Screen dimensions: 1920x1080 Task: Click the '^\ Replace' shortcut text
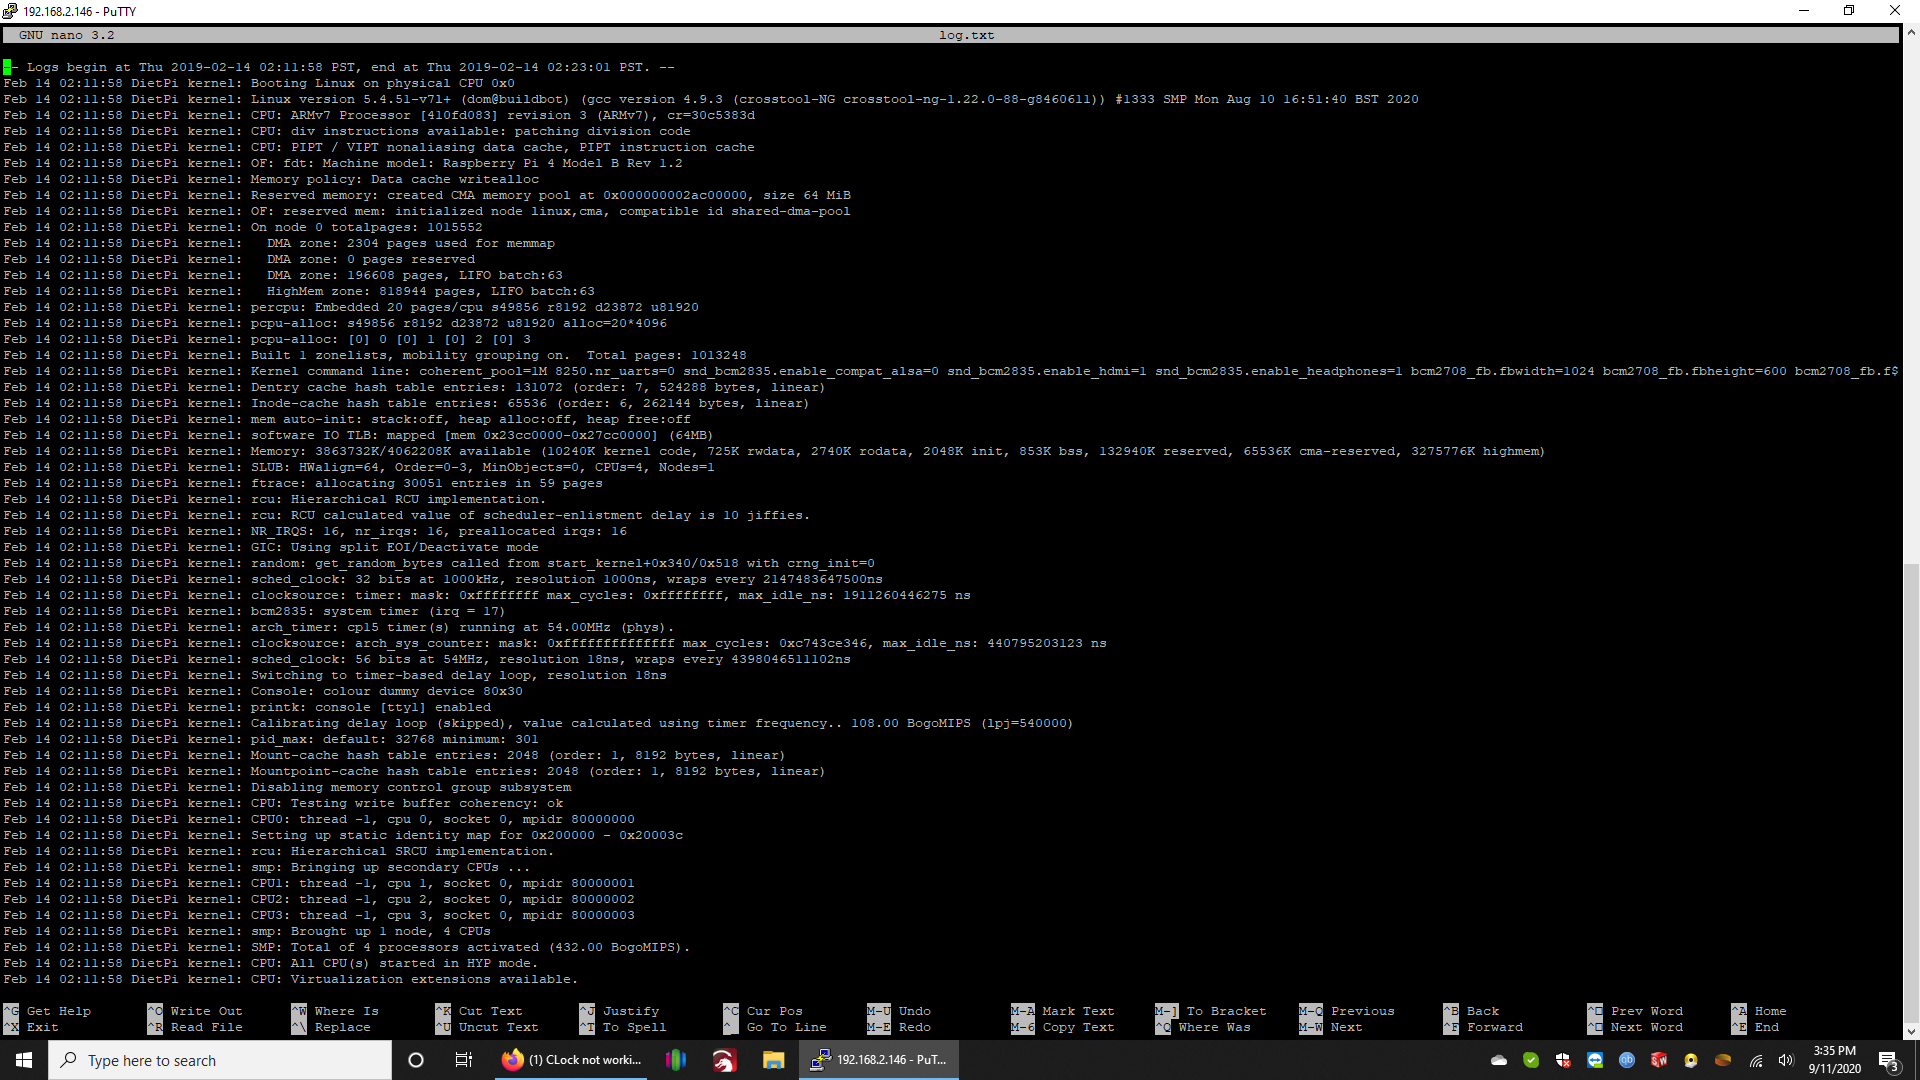click(x=331, y=1027)
